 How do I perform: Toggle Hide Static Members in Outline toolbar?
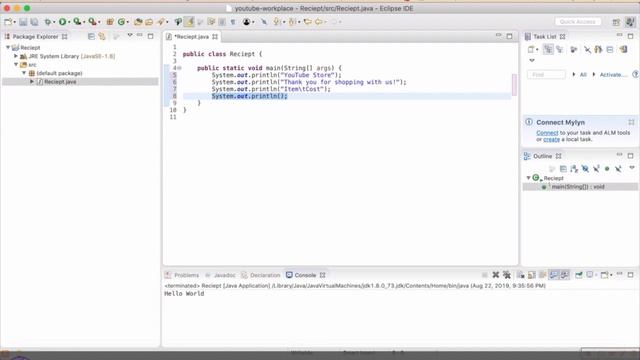click(596, 169)
